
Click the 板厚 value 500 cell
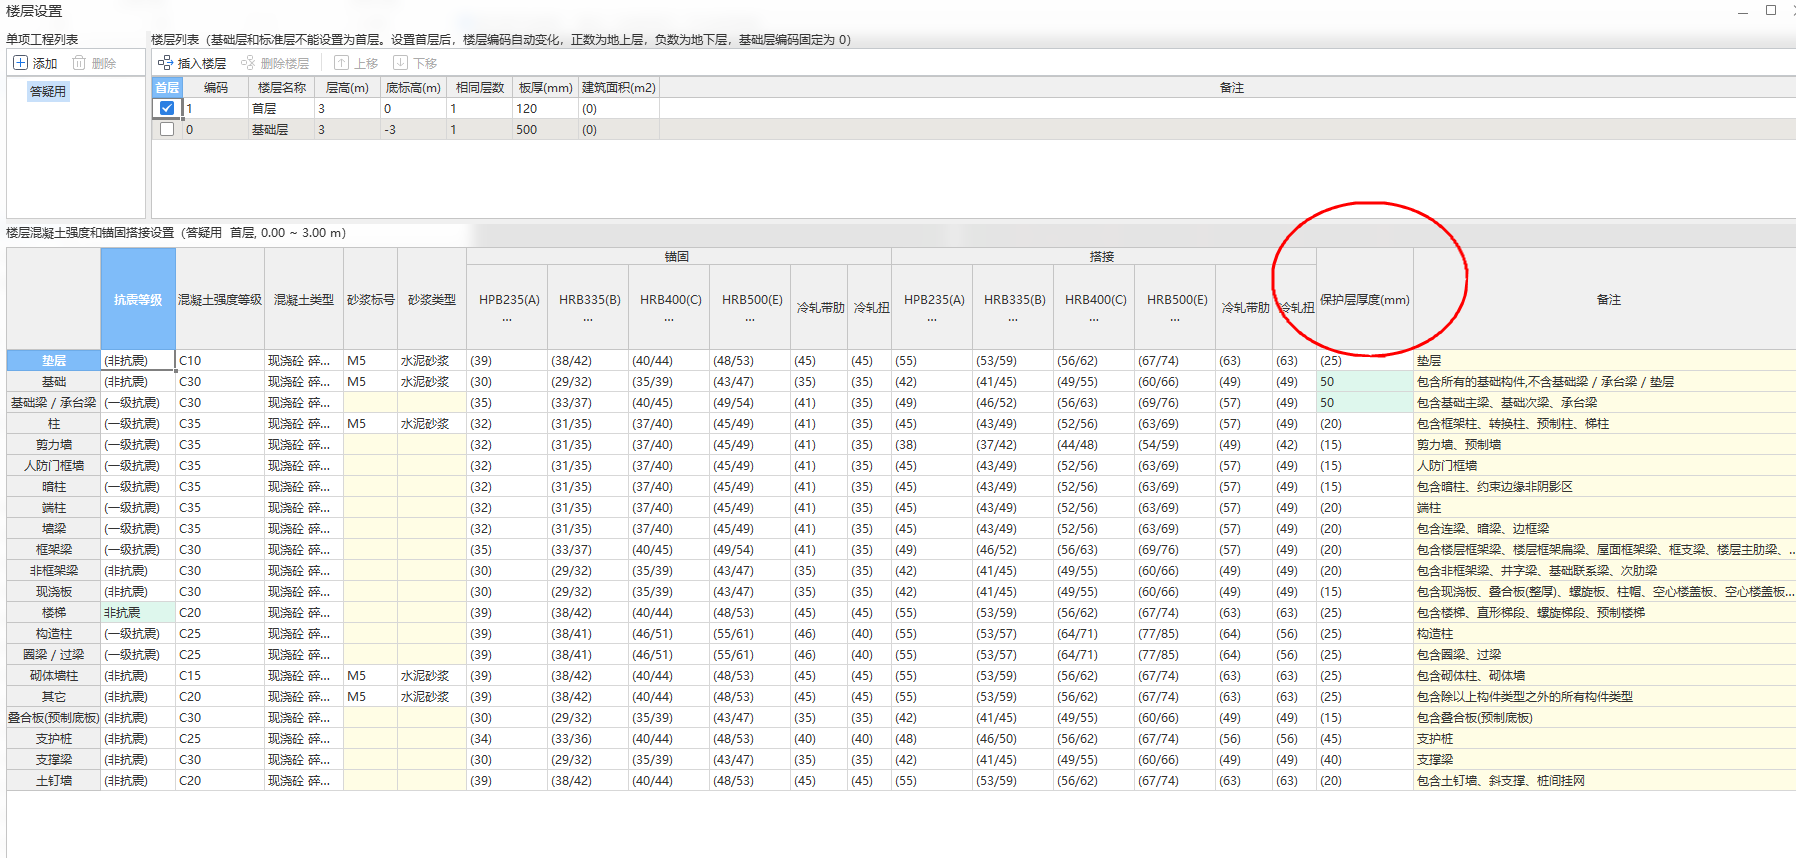(546, 129)
